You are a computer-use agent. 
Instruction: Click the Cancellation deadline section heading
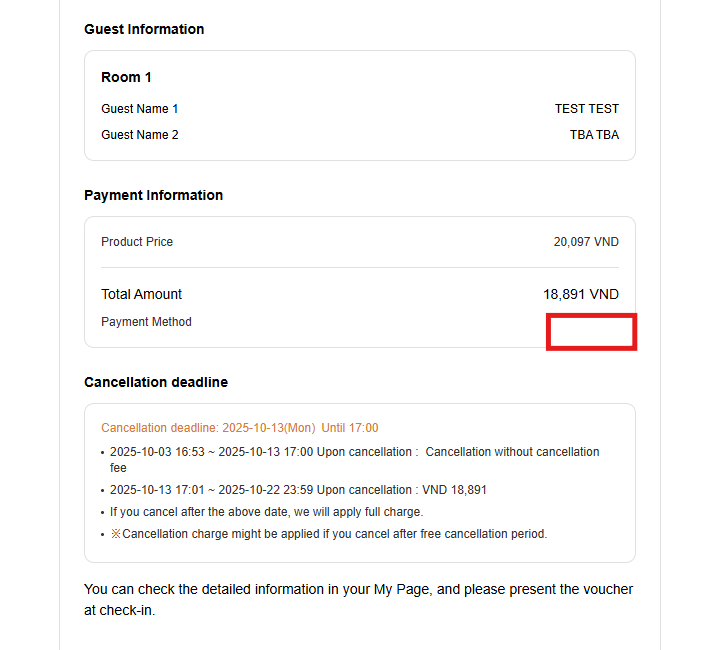156,382
